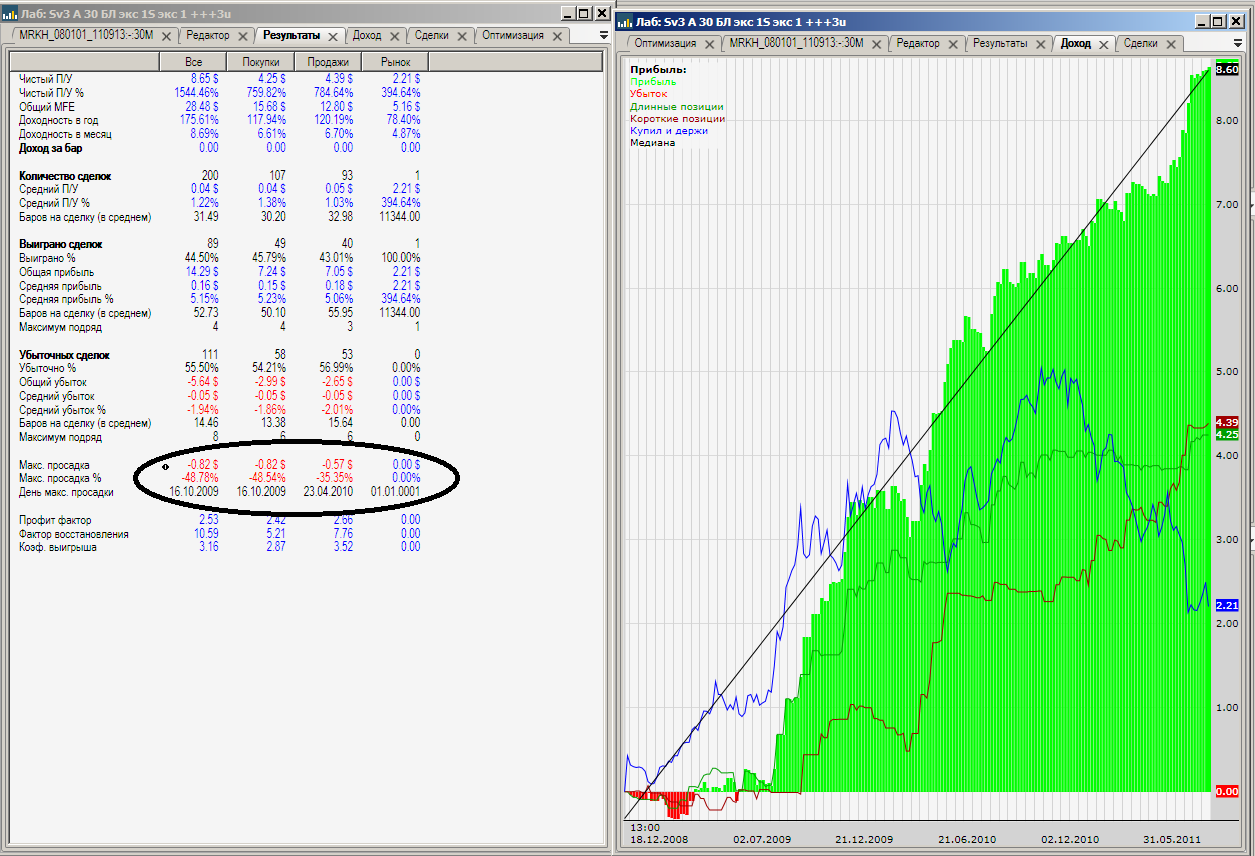Viewport: 1255px width, 856px height.
Task: Open the Оптимизация tab in left window
Action: pos(513,36)
